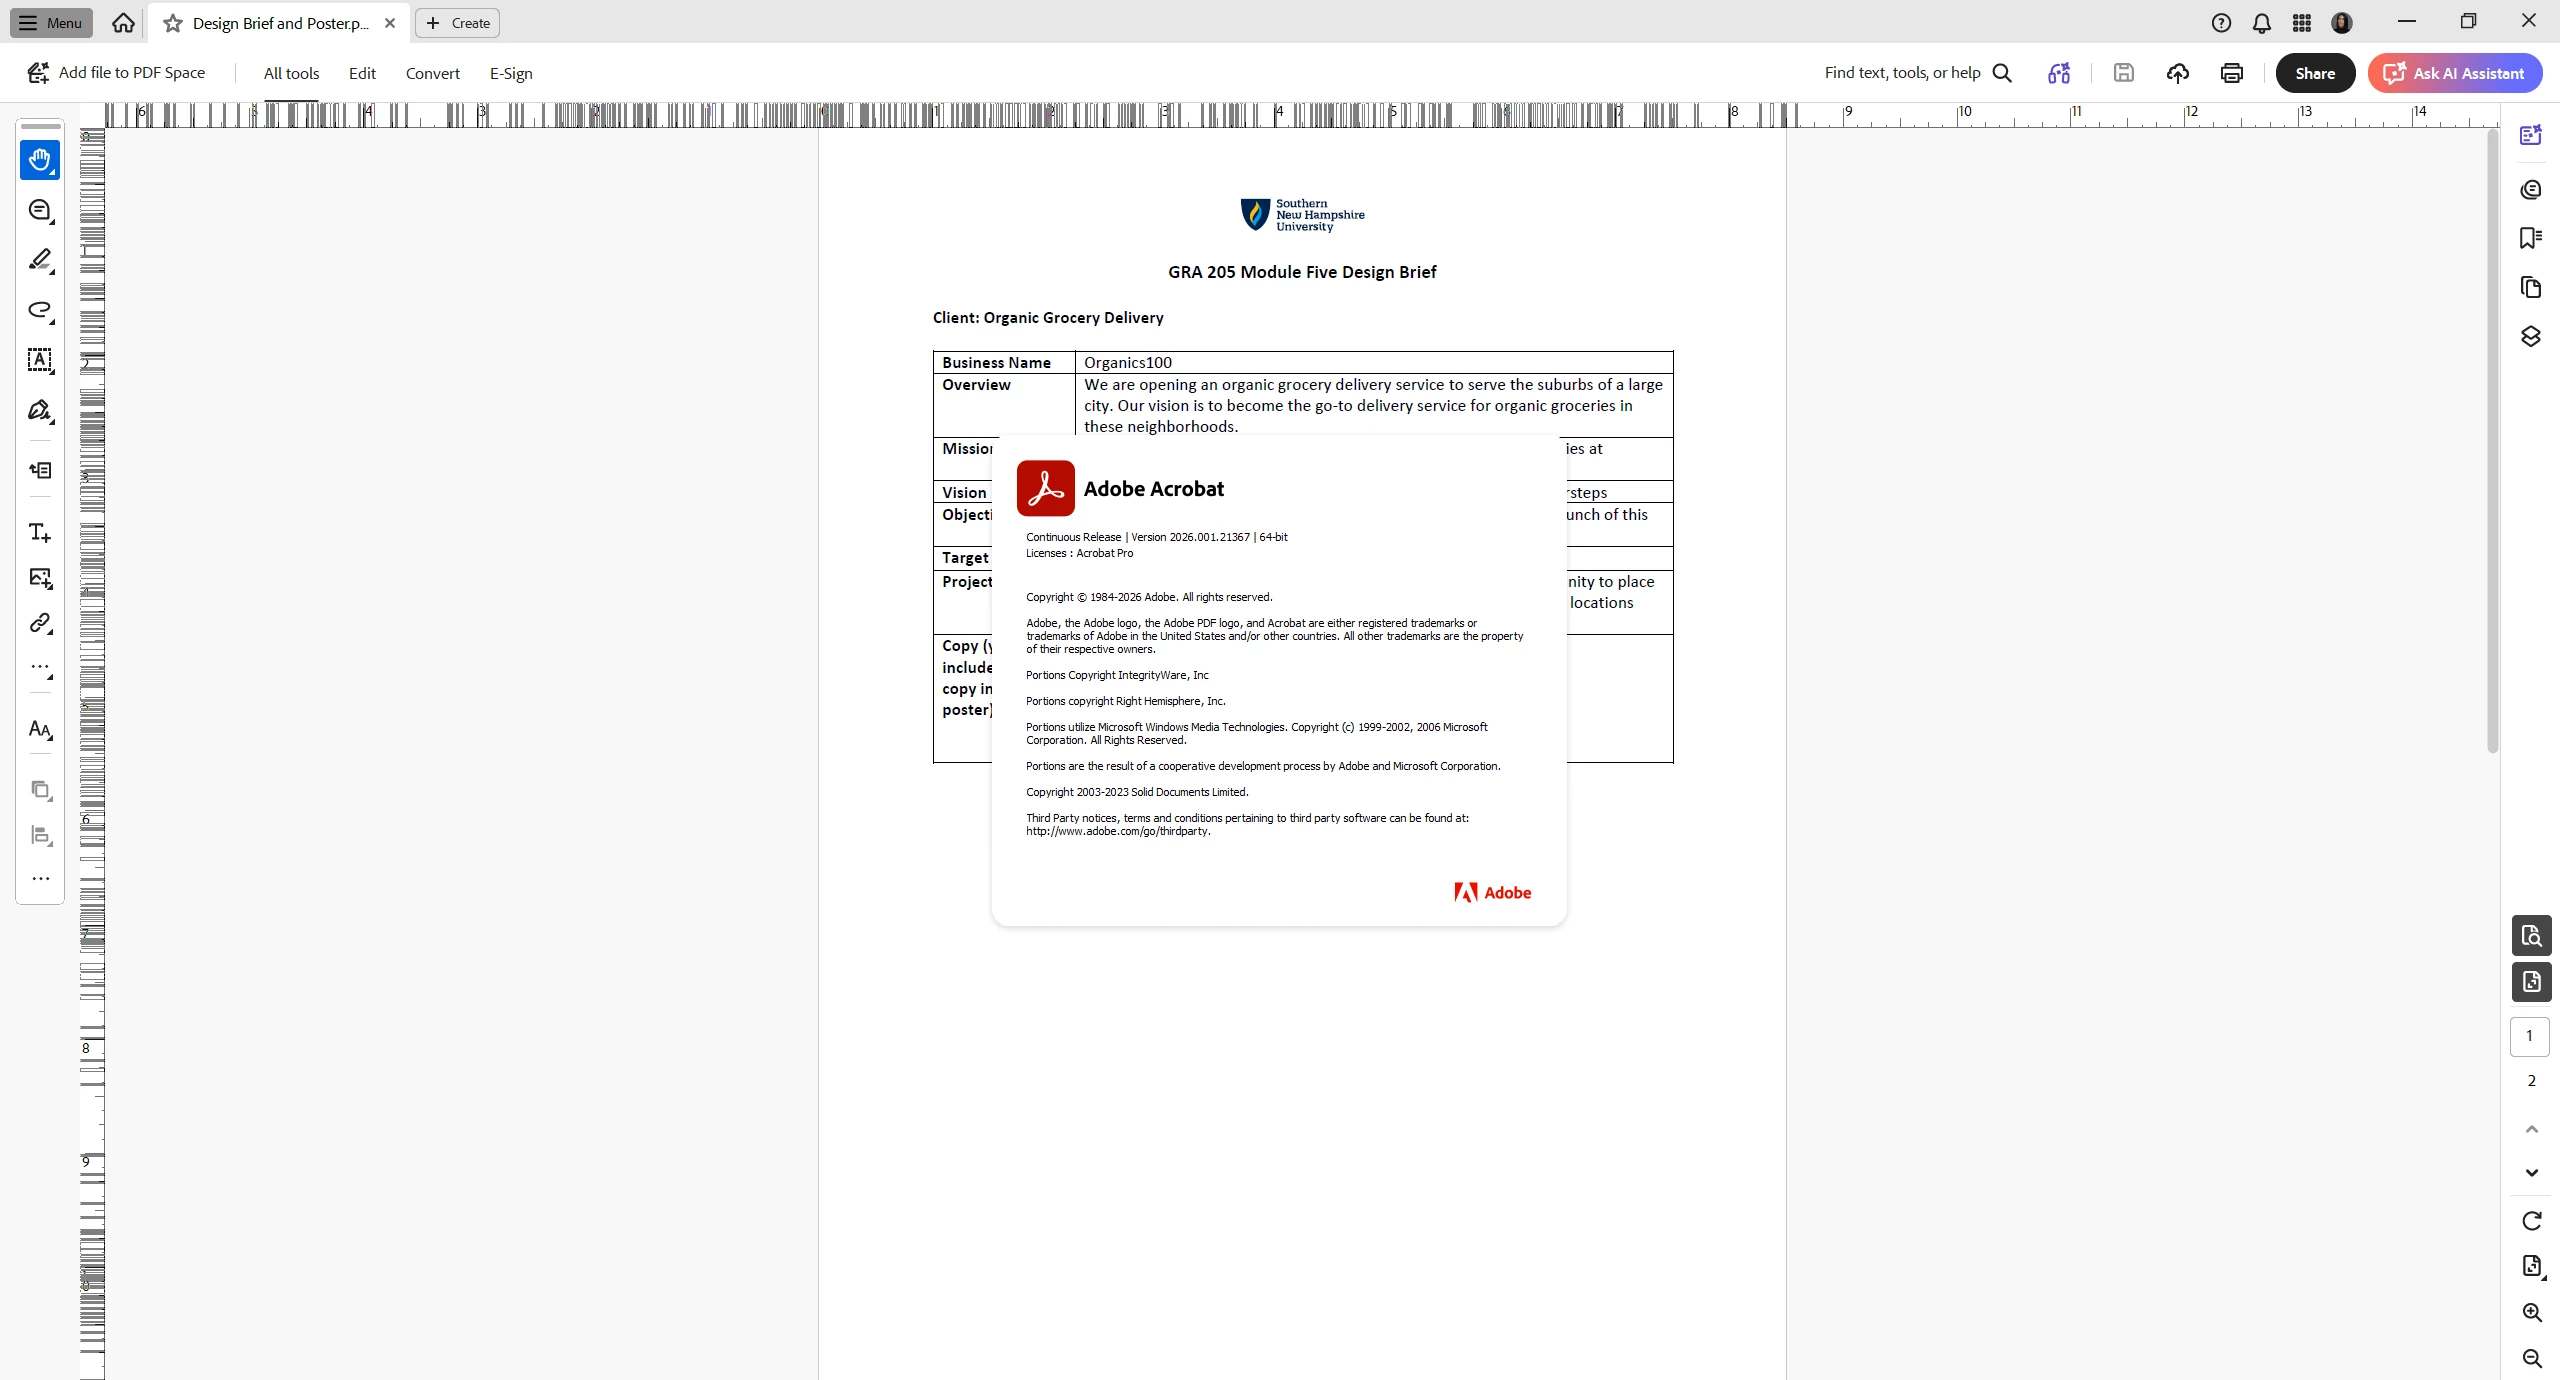The height and width of the screenshot is (1380, 2560).
Task: Open the Bookmarks panel in the right sidebar
Action: [2530, 238]
